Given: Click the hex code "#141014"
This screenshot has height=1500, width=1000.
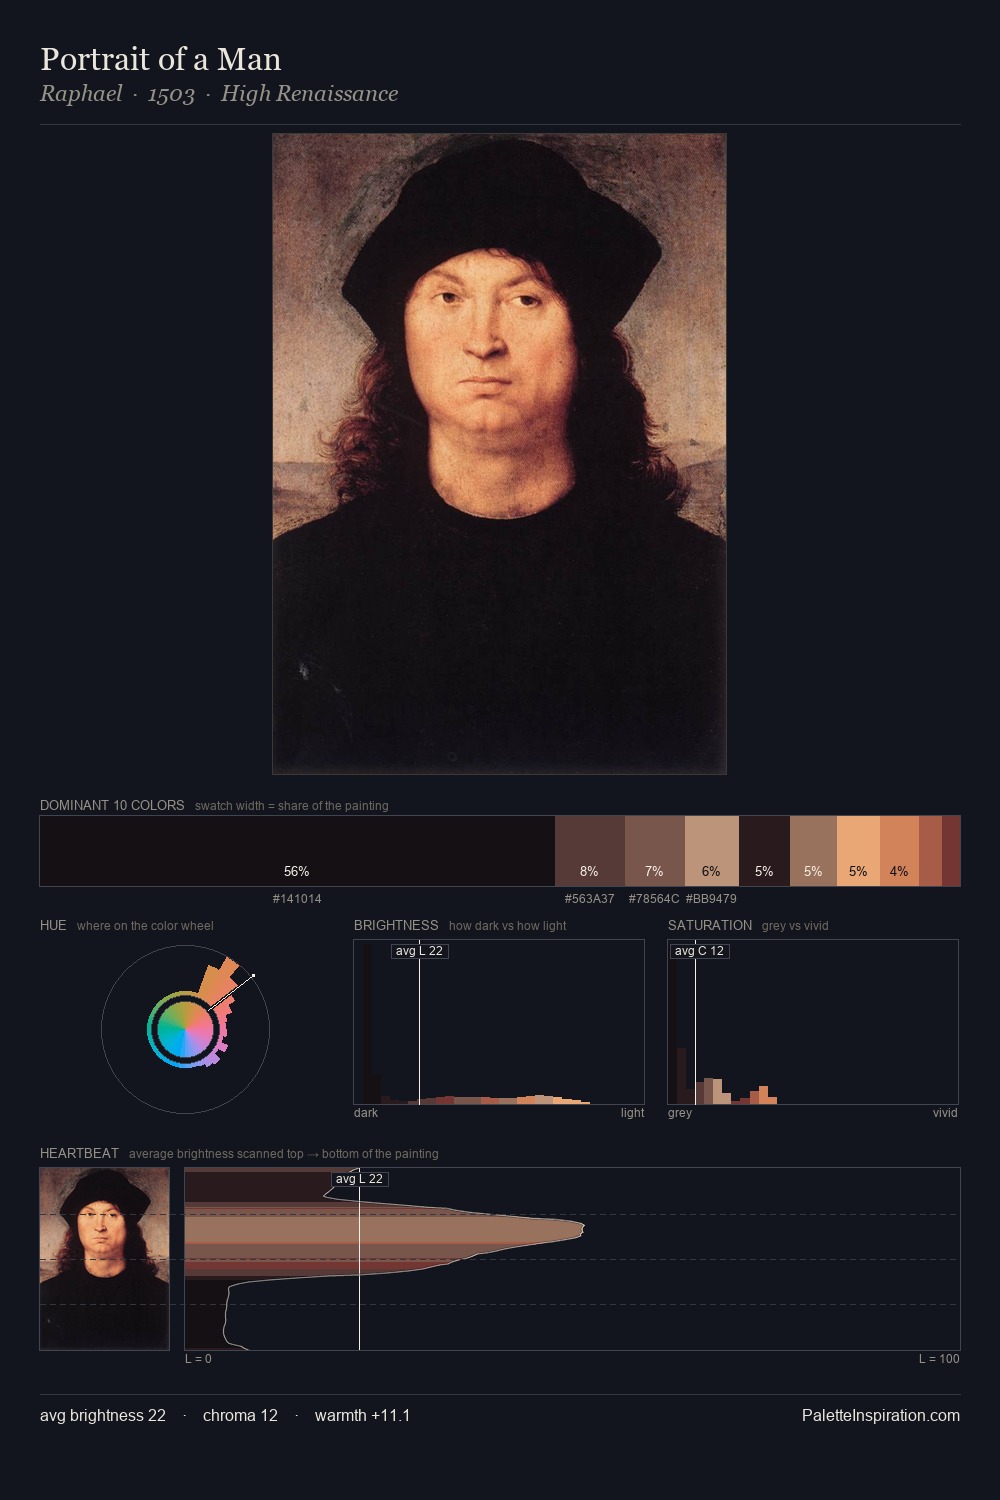Looking at the screenshot, I should [x=297, y=899].
